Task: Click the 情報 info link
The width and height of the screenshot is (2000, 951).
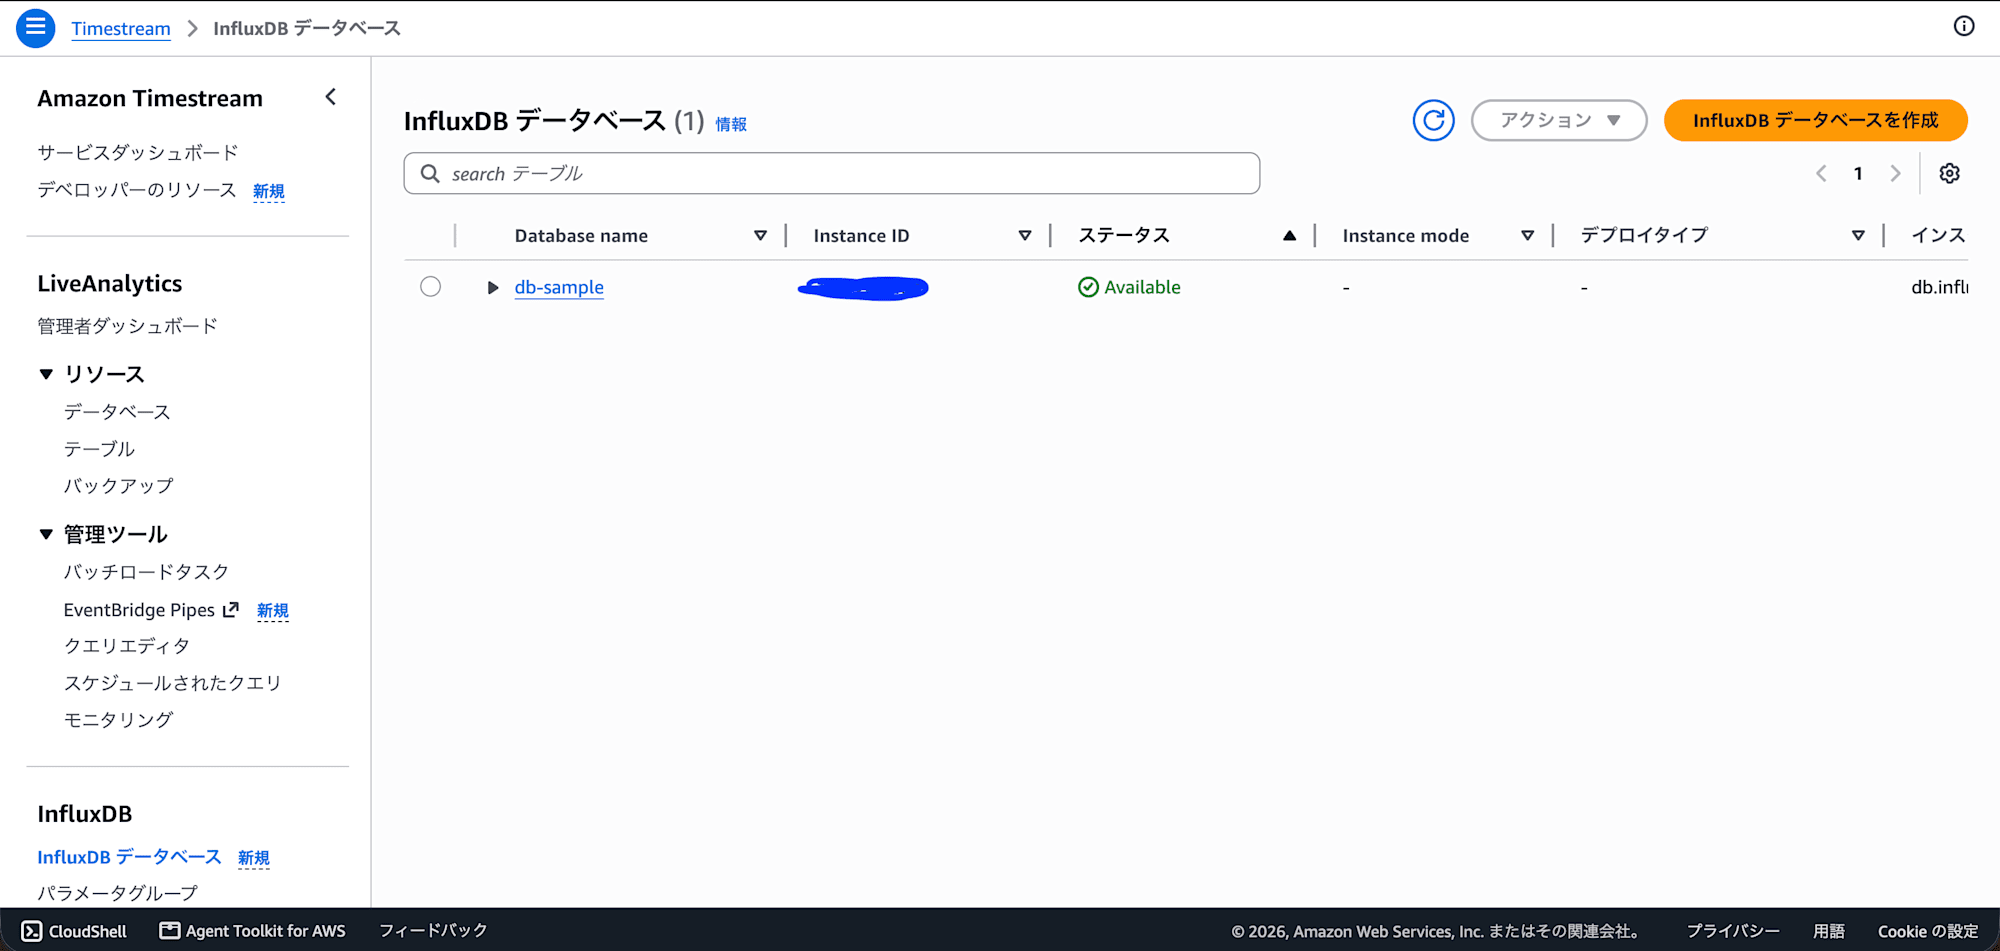Action: (731, 124)
